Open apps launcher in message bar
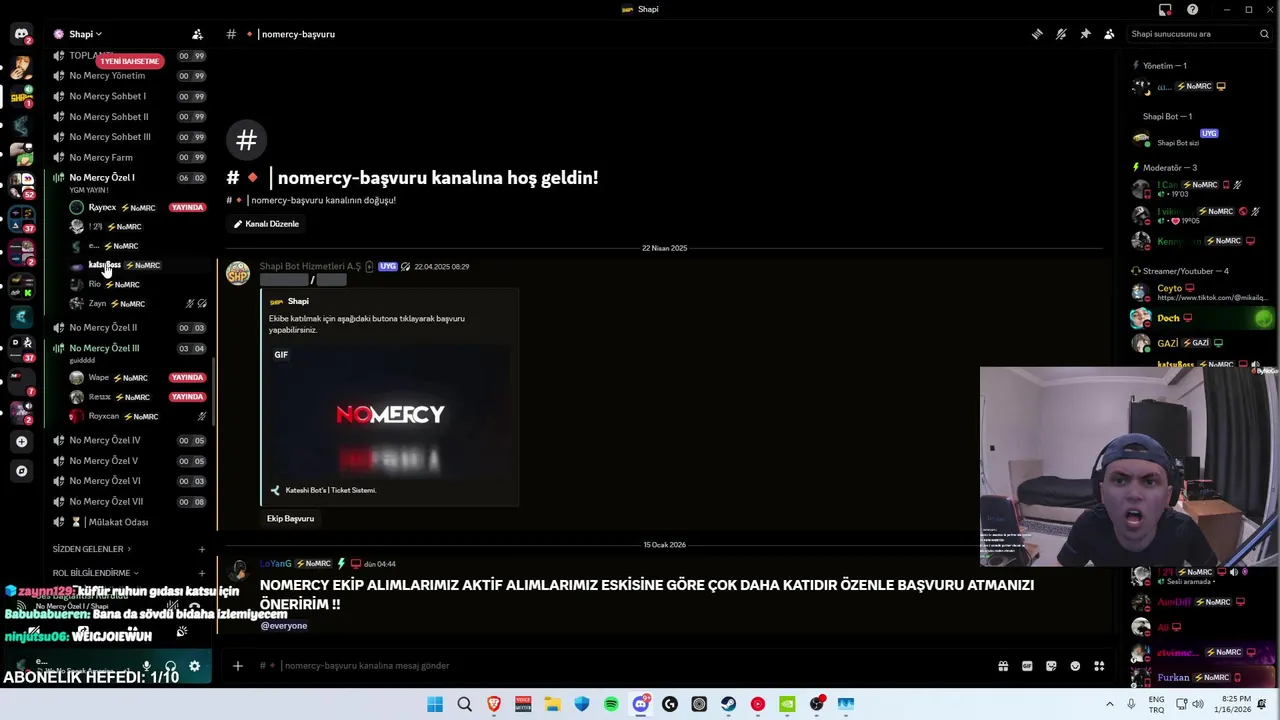 pos(1099,666)
